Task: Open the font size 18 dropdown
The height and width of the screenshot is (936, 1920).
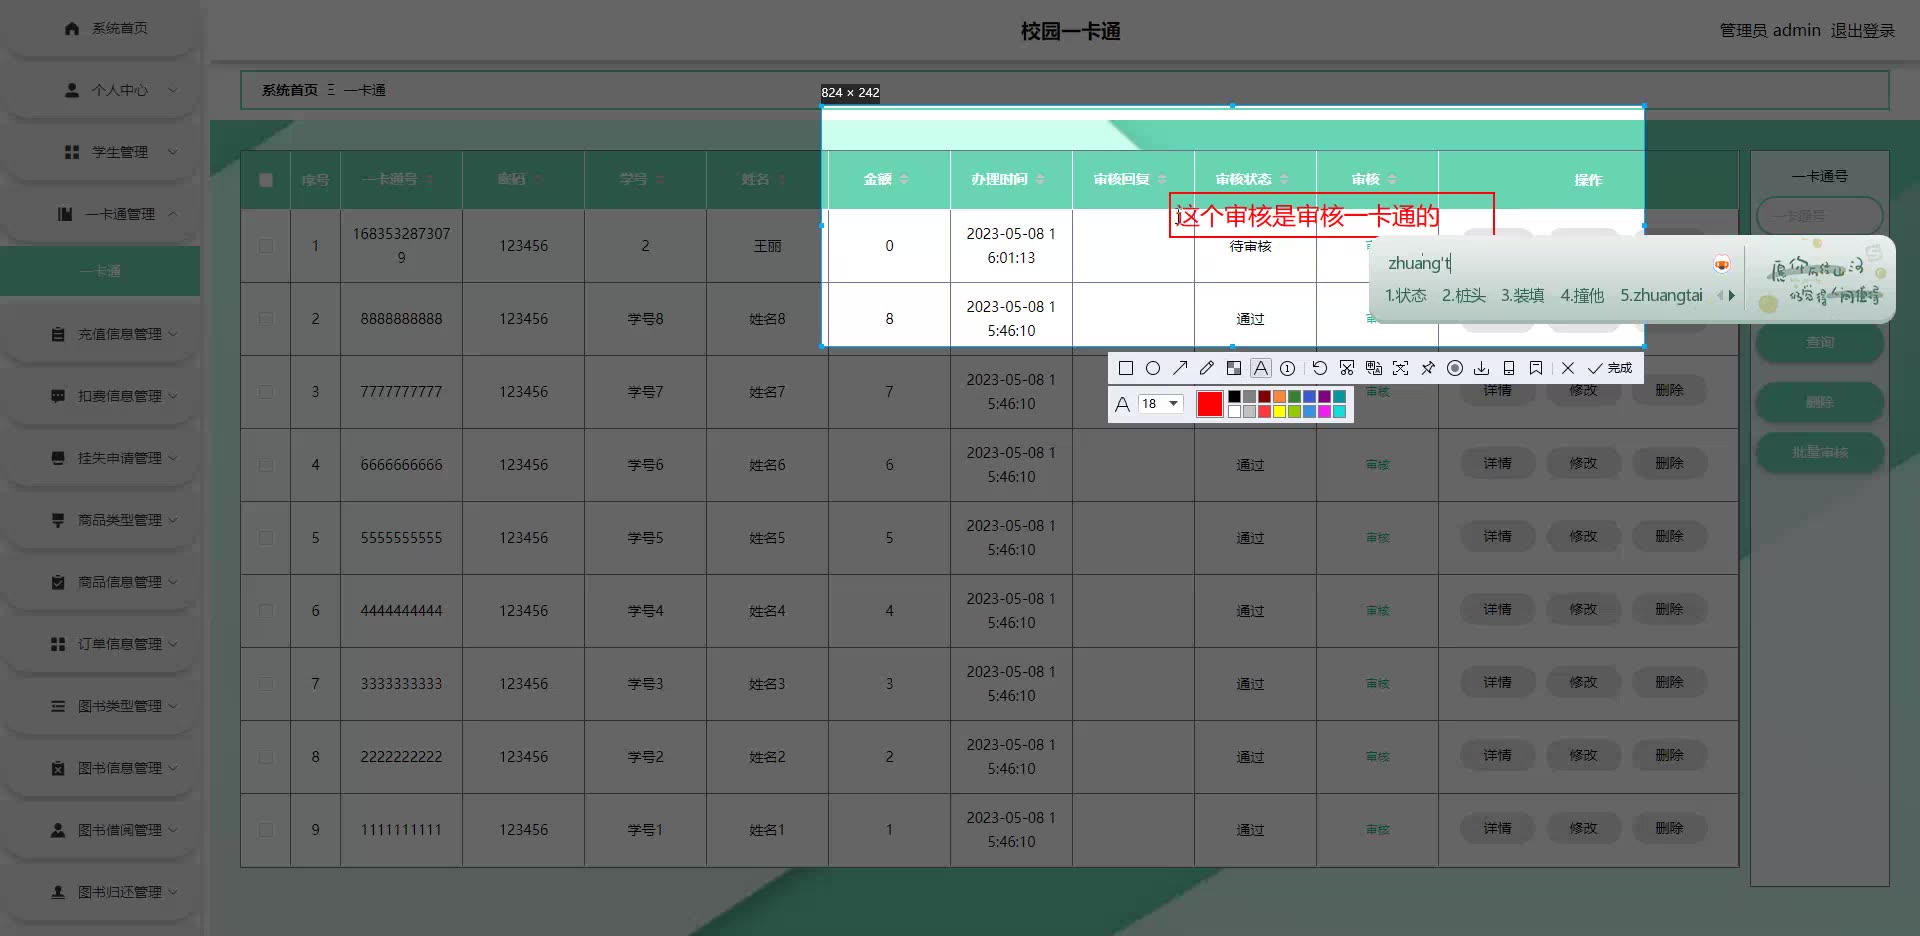Action: (1161, 404)
